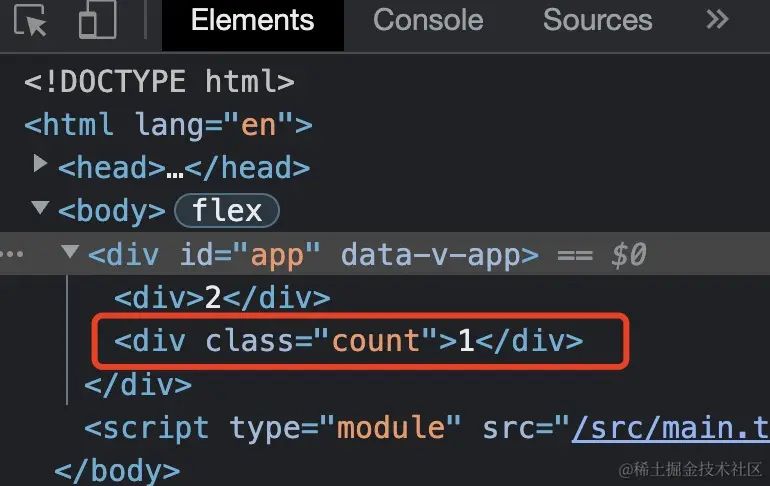The width and height of the screenshot is (770, 486).
Task: Toggle the device toolbar icon
Action: [x=98, y=20]
